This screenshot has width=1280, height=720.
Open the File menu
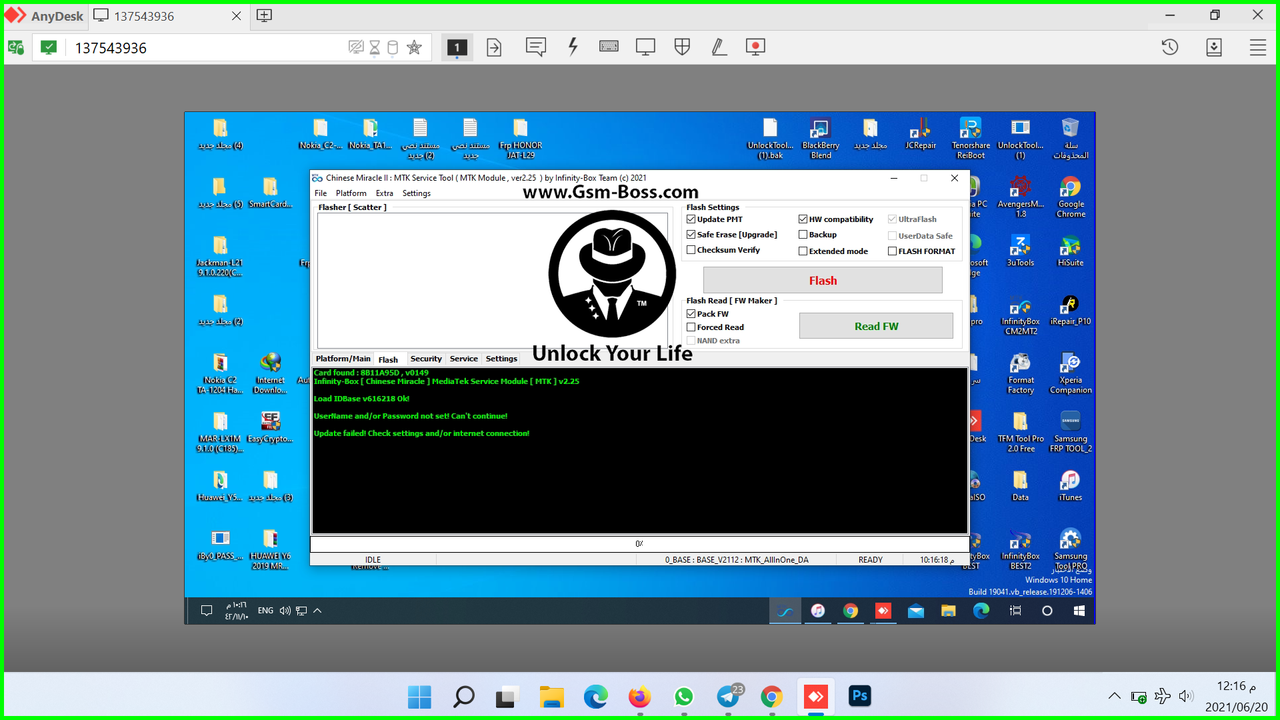(320, 193)
